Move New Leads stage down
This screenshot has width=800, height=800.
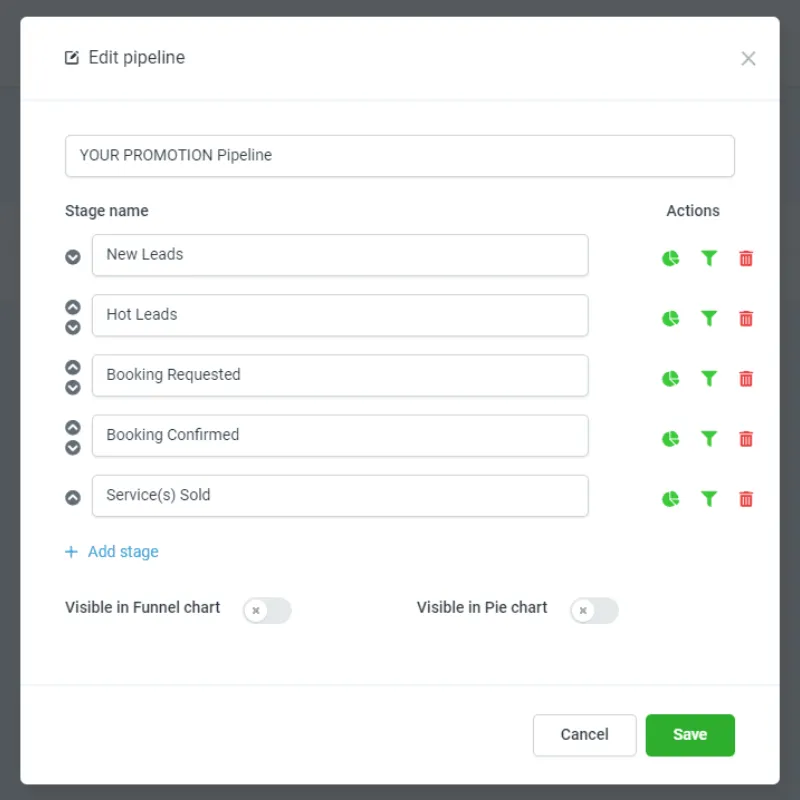(73, 257)
